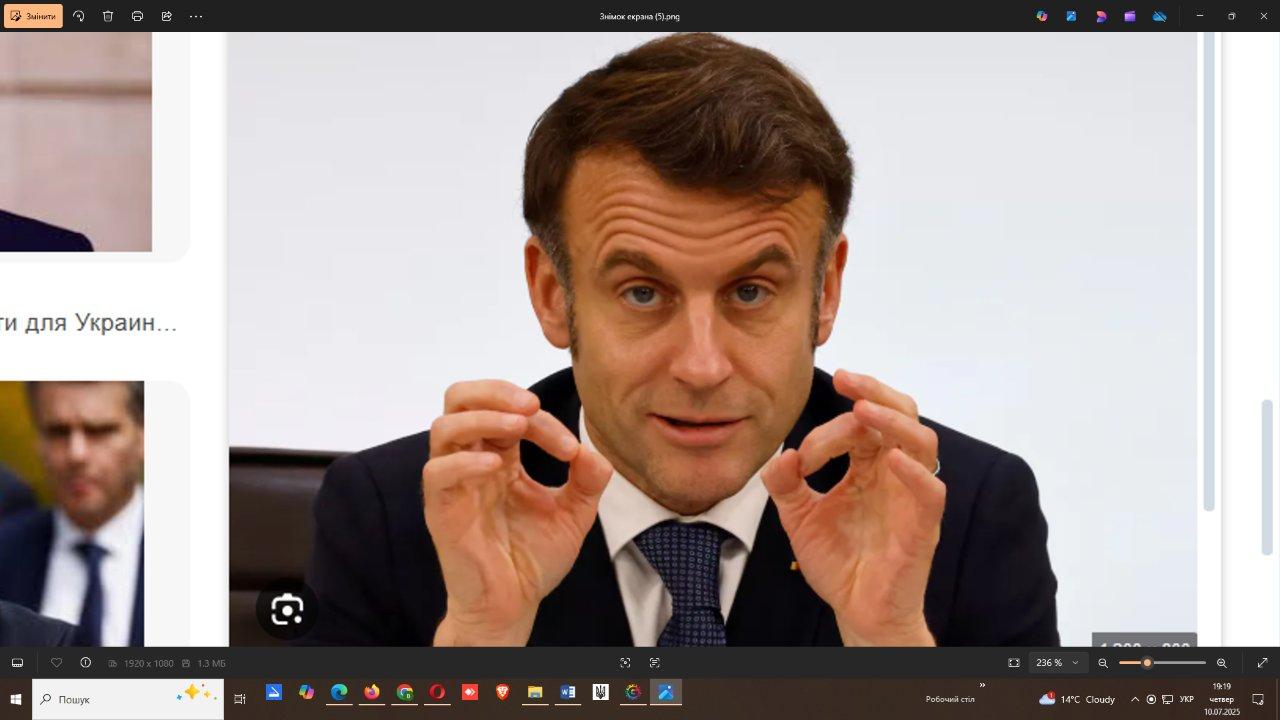Image resolution: width=1280 pixels, height=720 pixels.
Task: Show hidden system tray icons chevron
Action: 1134,699
